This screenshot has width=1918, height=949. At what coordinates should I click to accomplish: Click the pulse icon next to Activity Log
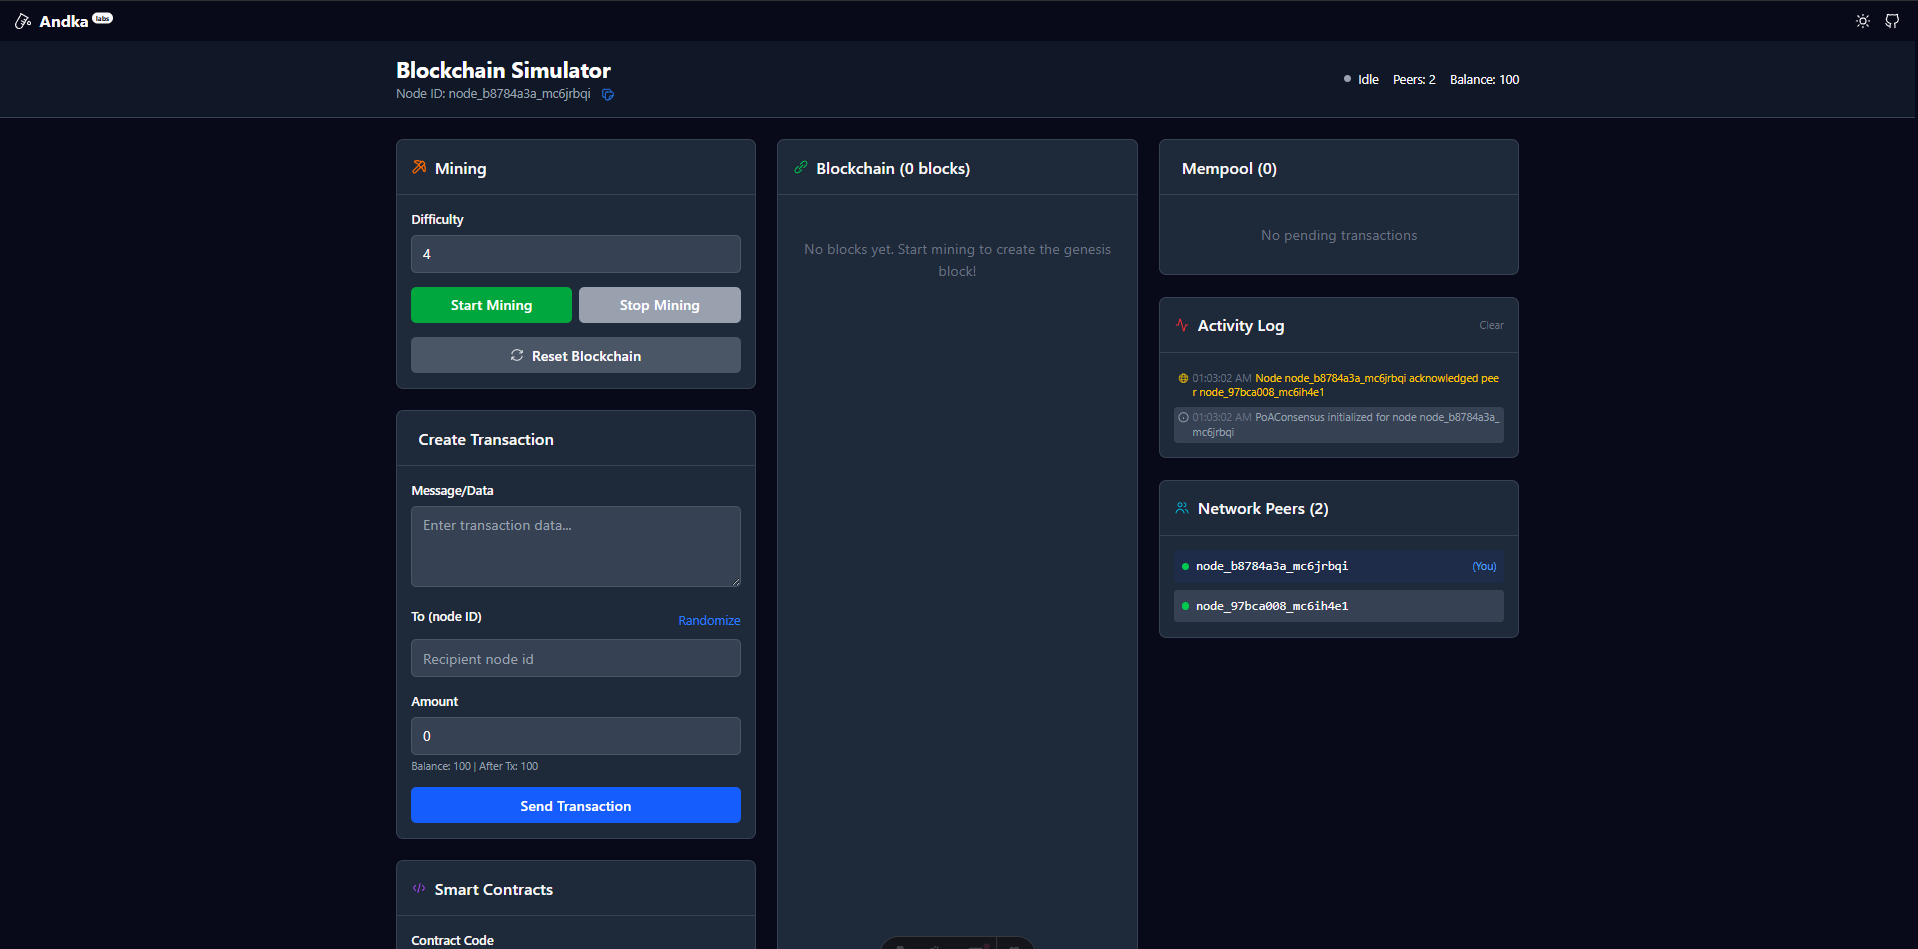1182,325
